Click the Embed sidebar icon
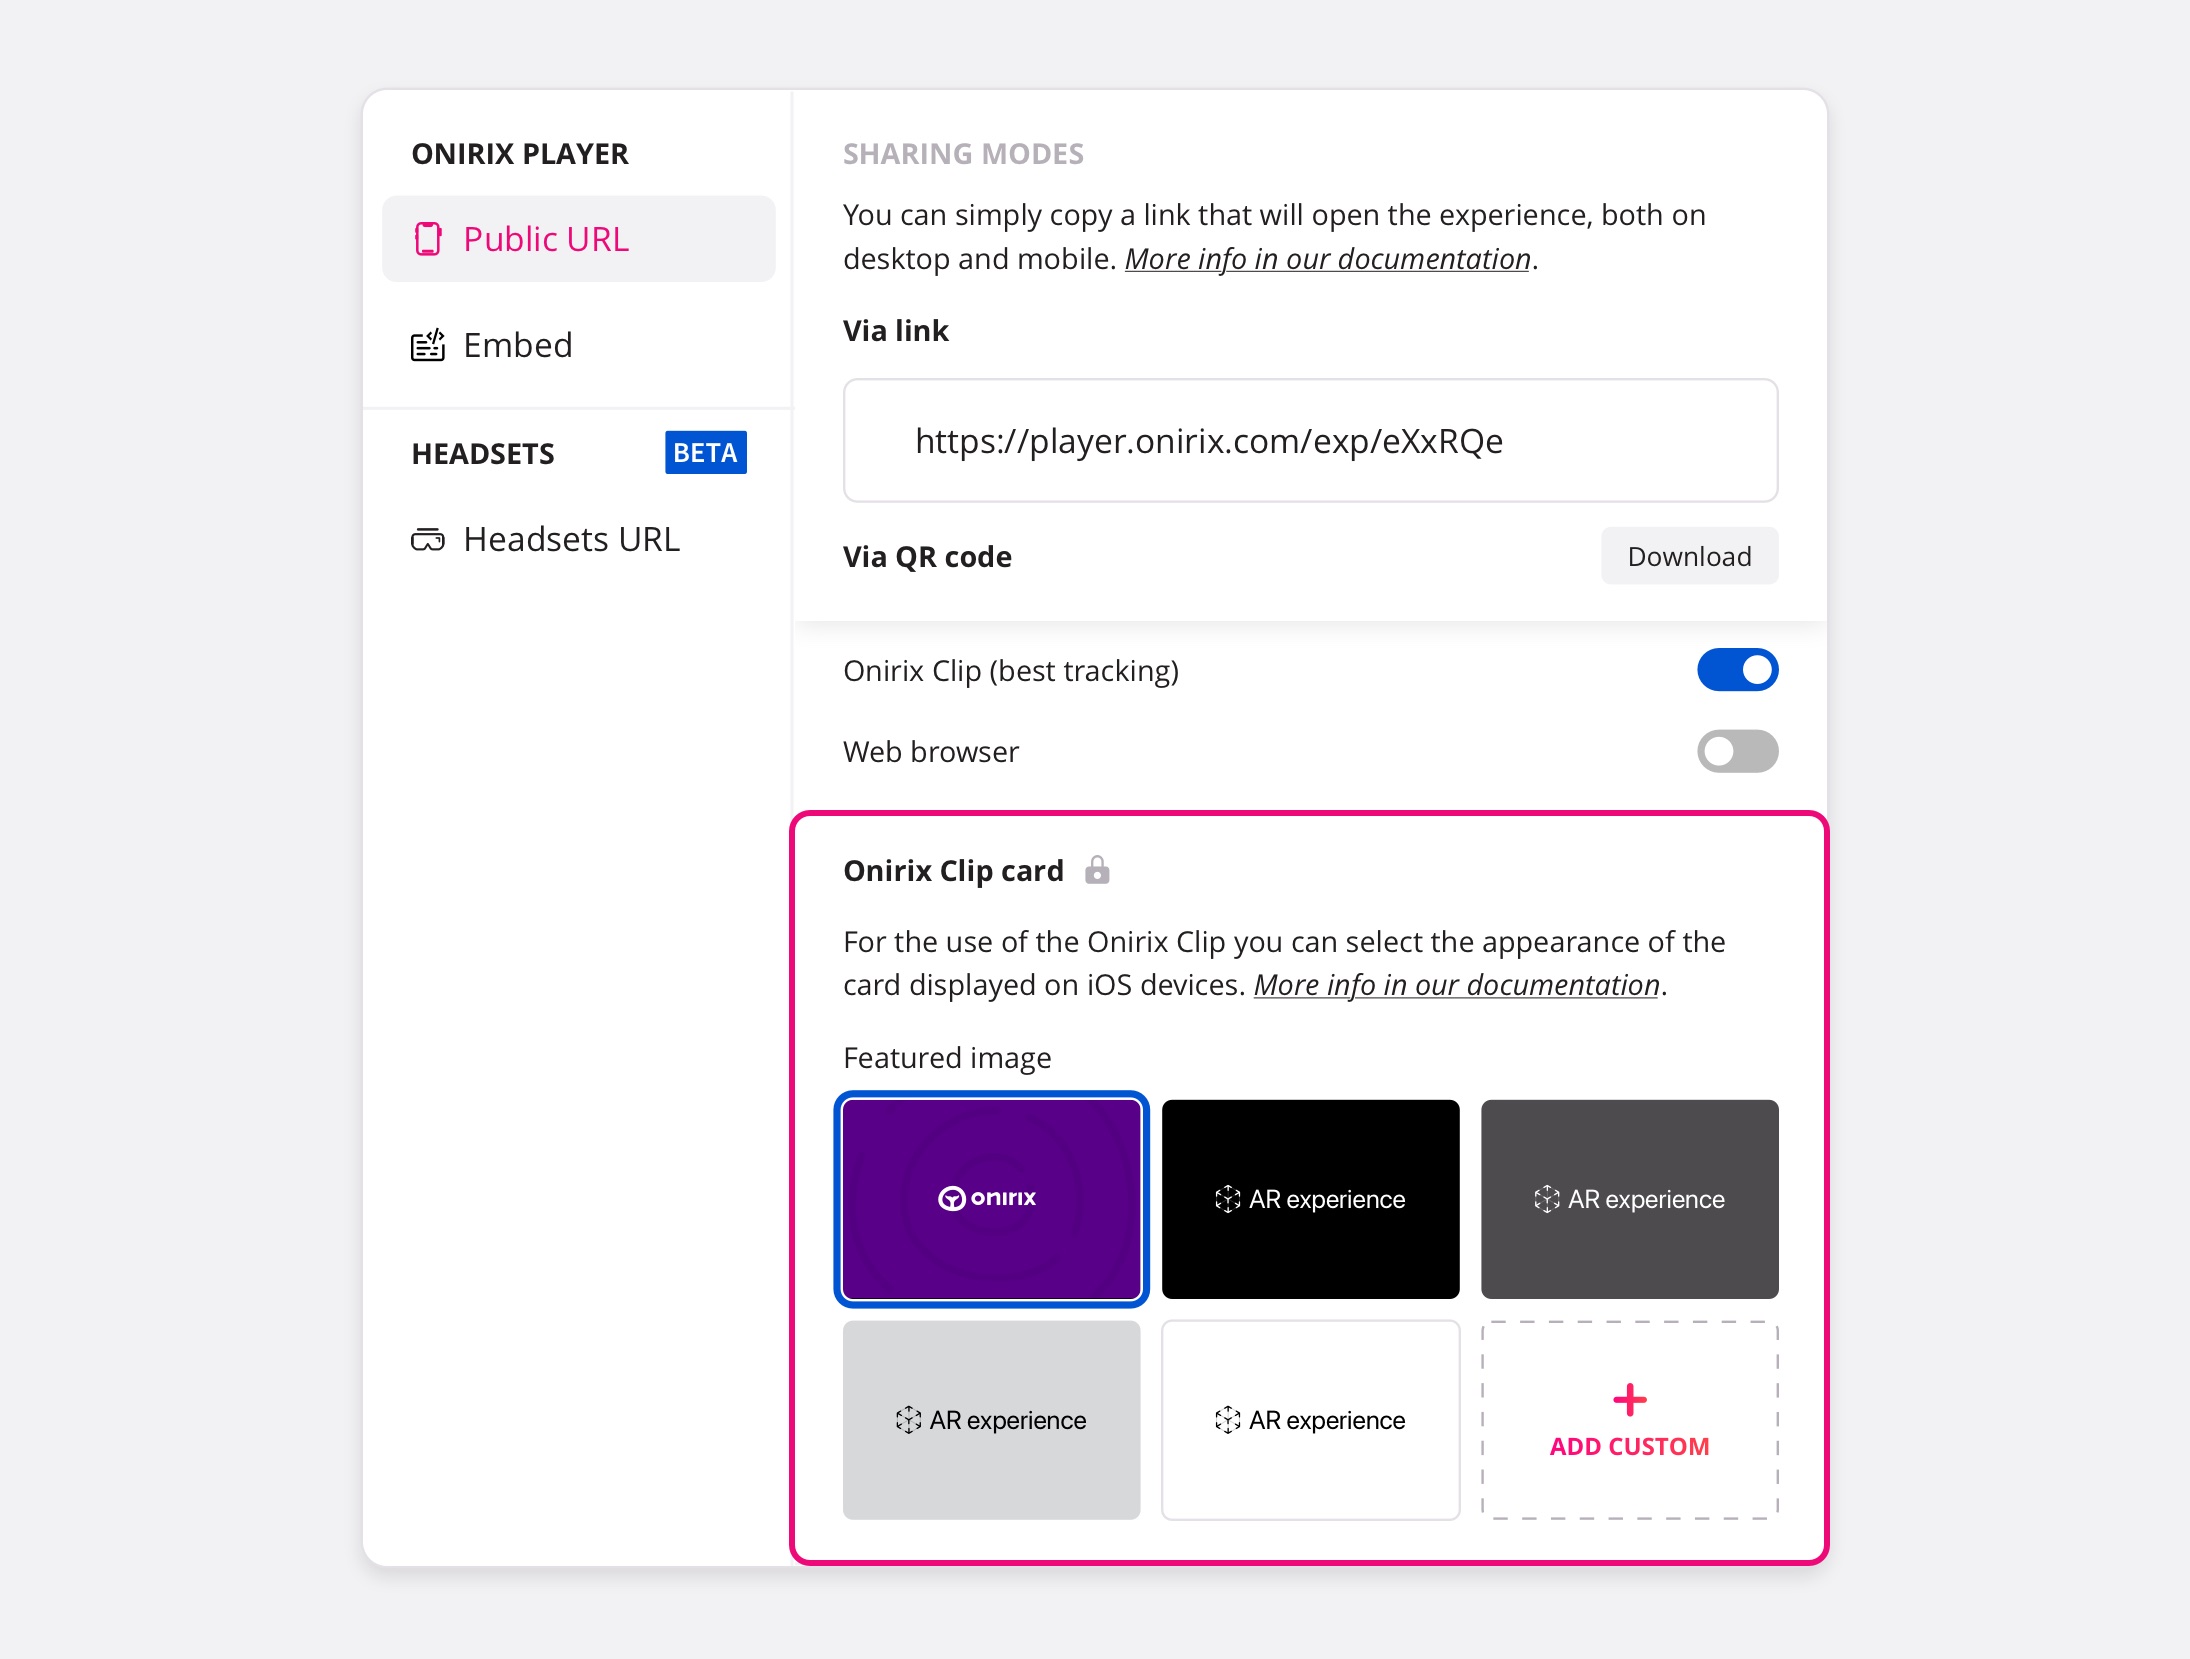 (429, 343)
